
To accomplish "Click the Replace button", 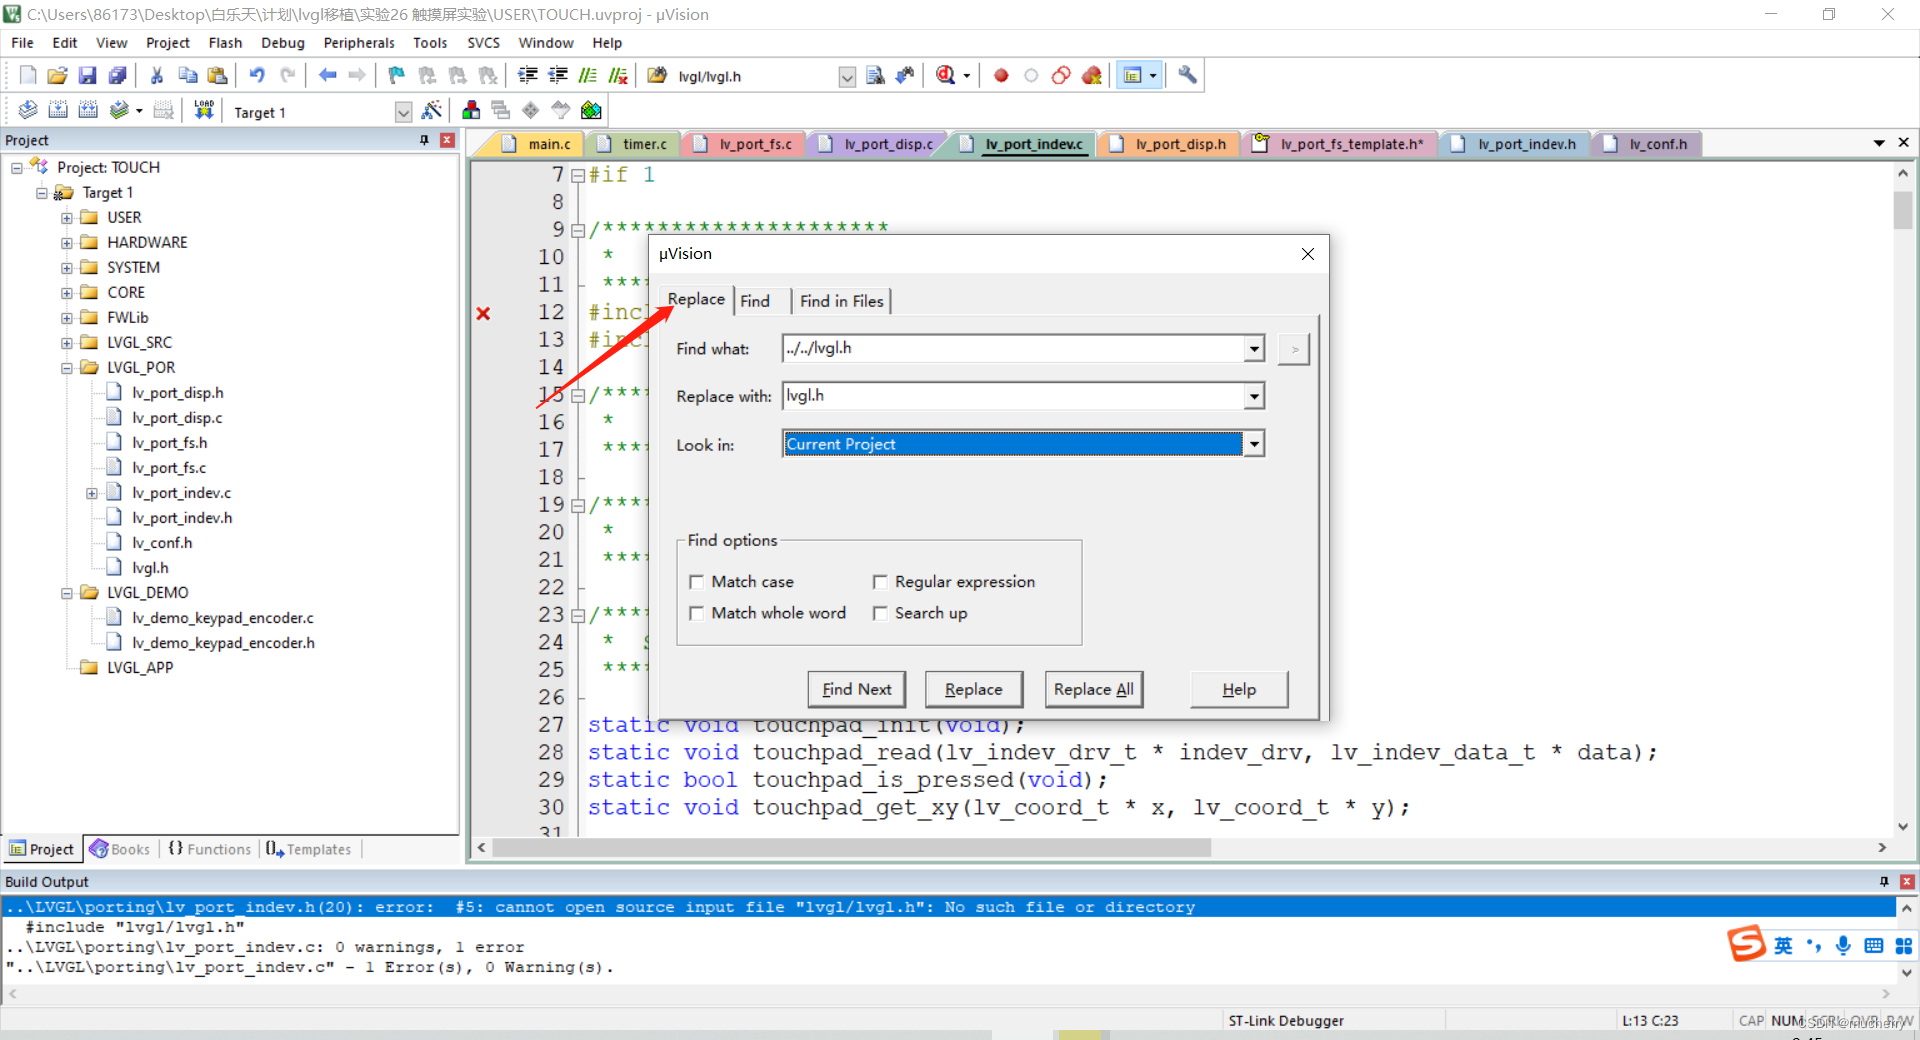I will click(x=973, y=689).
